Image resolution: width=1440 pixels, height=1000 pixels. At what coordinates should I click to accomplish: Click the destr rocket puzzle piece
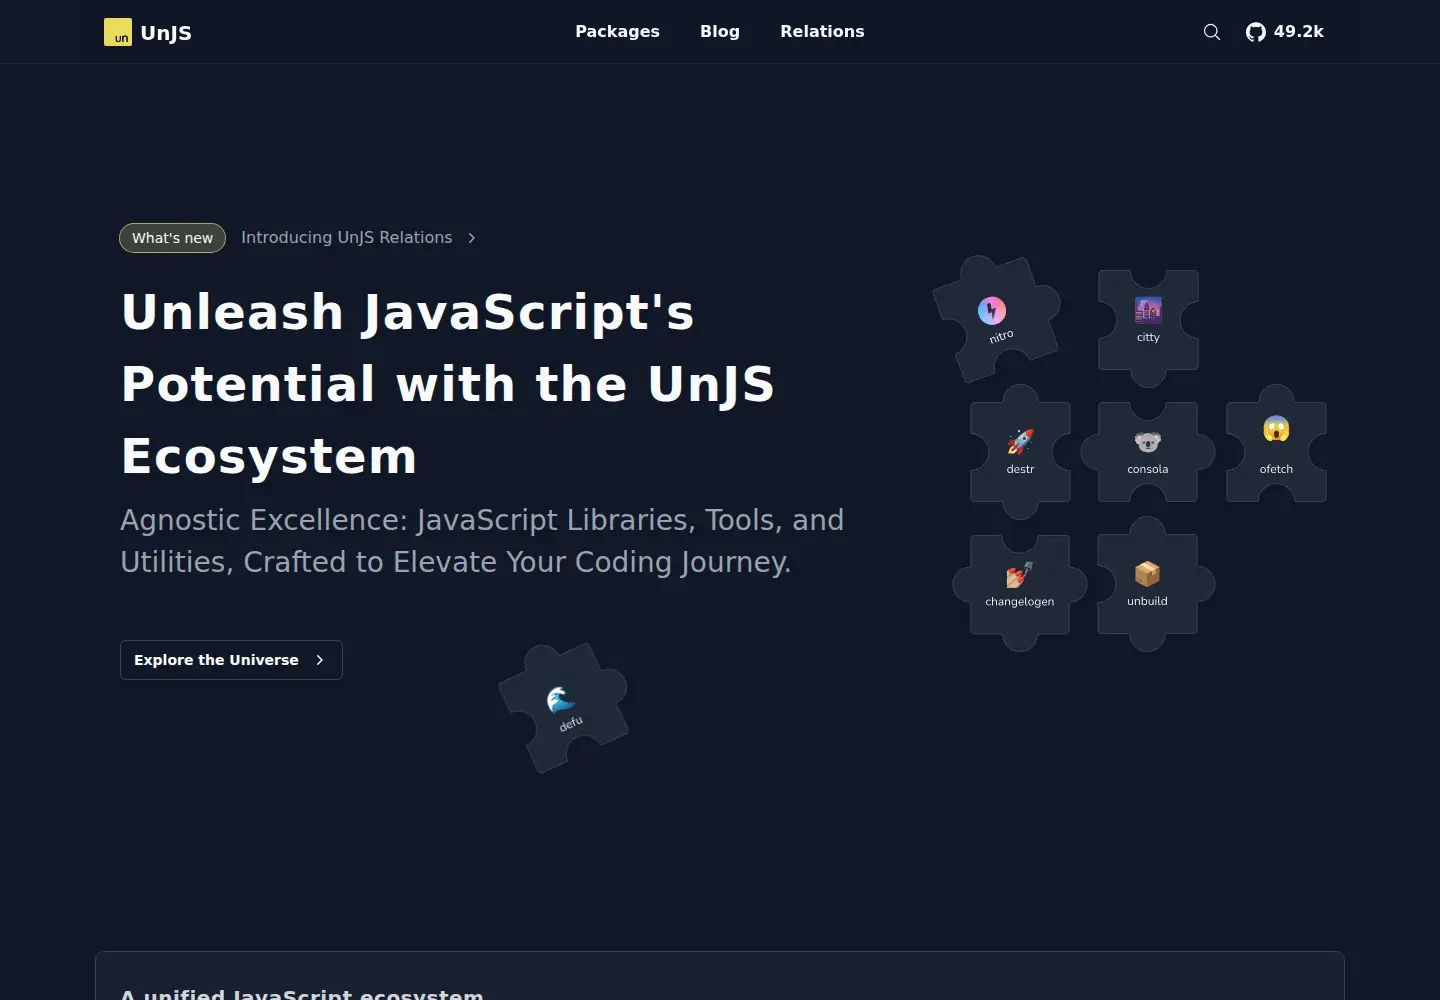point(1020,452)
